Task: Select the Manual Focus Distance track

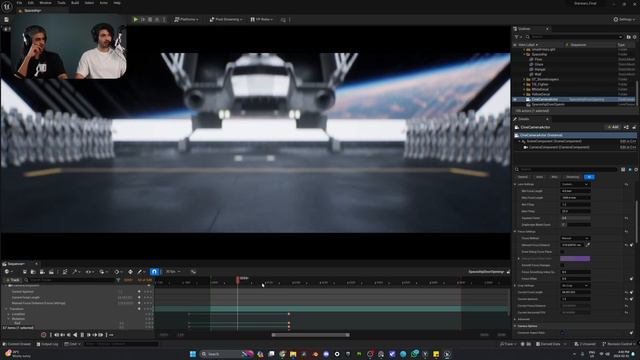Action: pos(38,303)
